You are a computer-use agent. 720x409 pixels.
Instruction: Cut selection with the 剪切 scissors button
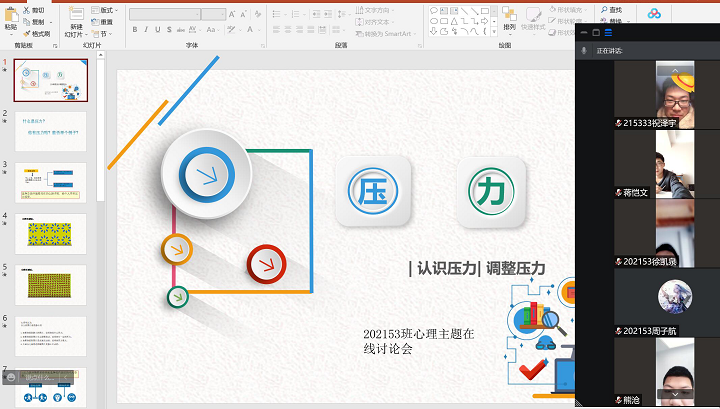(34, 10)
